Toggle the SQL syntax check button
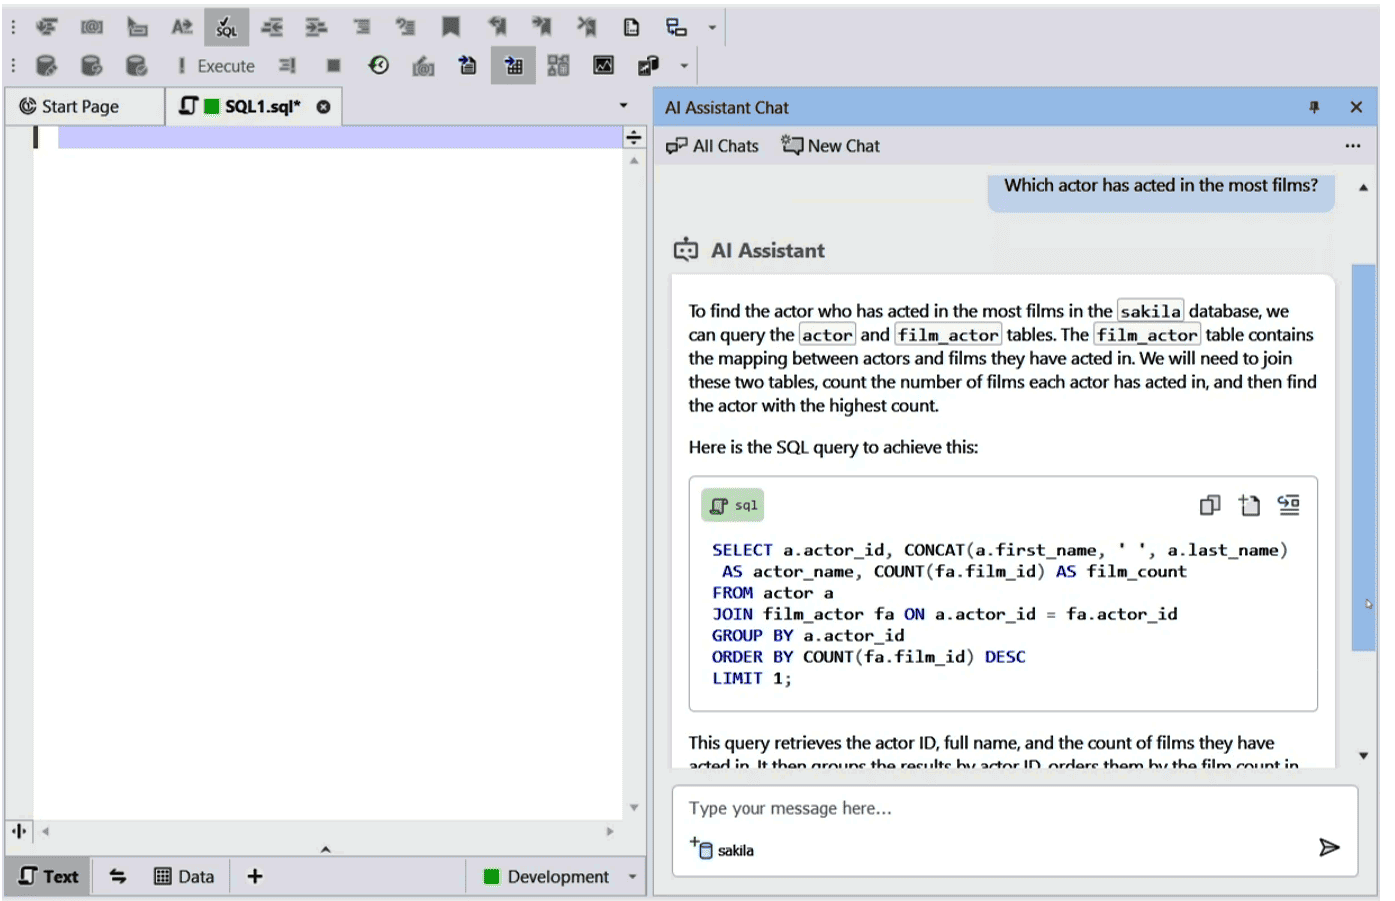The width and height of the screenshot is (1395, 901). (x=227, y=27)
